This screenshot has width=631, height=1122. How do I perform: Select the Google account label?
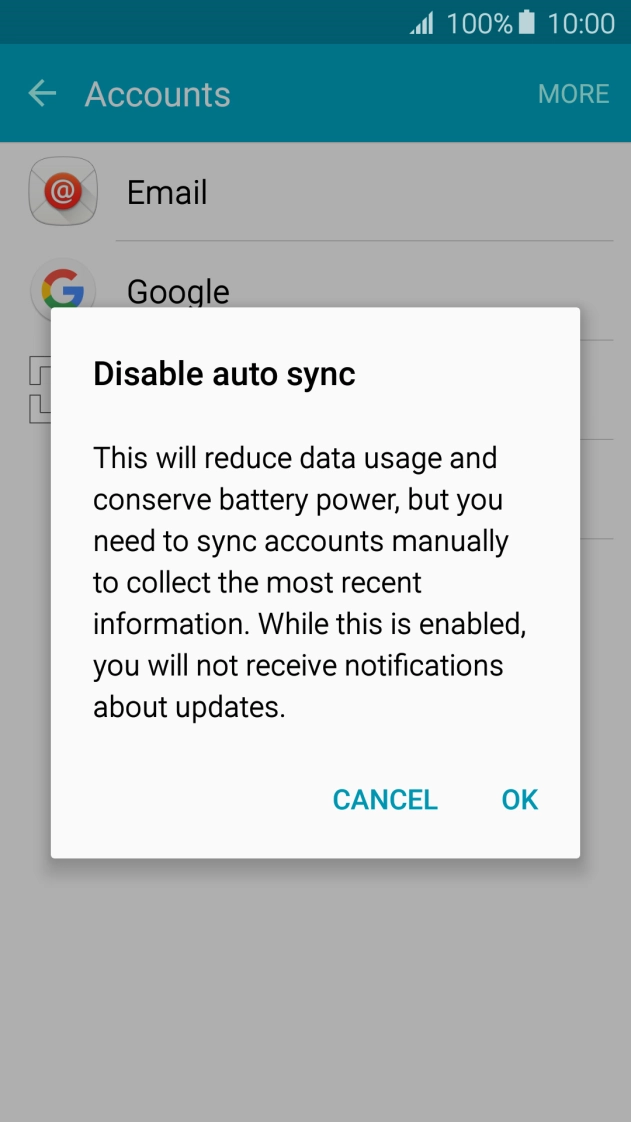(178, 291)
